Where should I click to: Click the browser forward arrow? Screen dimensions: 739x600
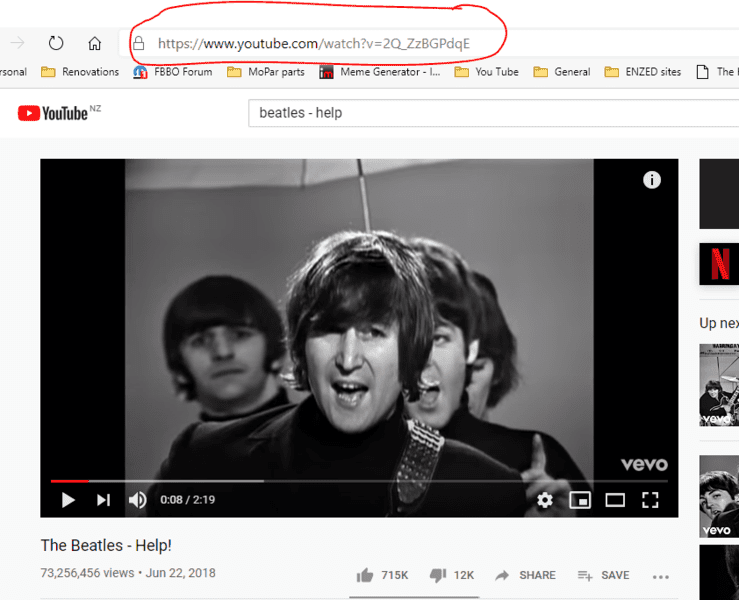click(x=17, y=43)
